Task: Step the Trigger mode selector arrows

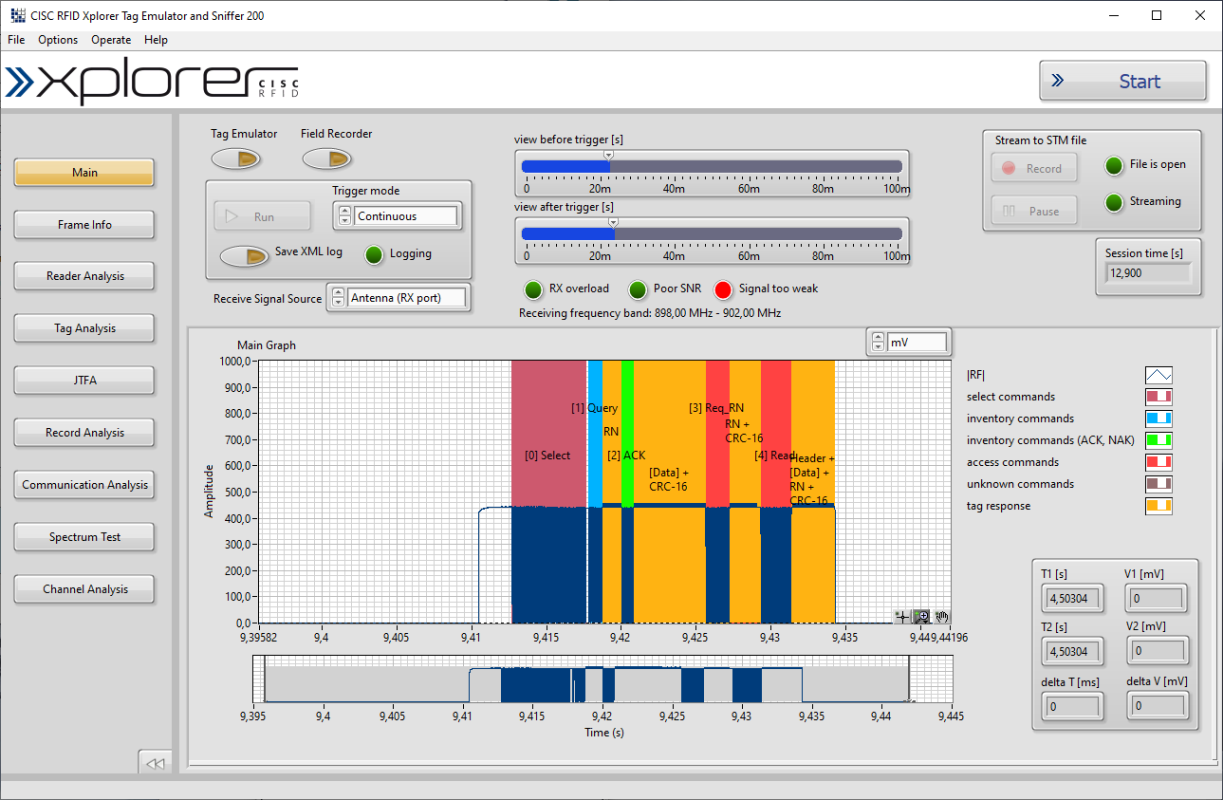Action: click(x=344, y=216)
